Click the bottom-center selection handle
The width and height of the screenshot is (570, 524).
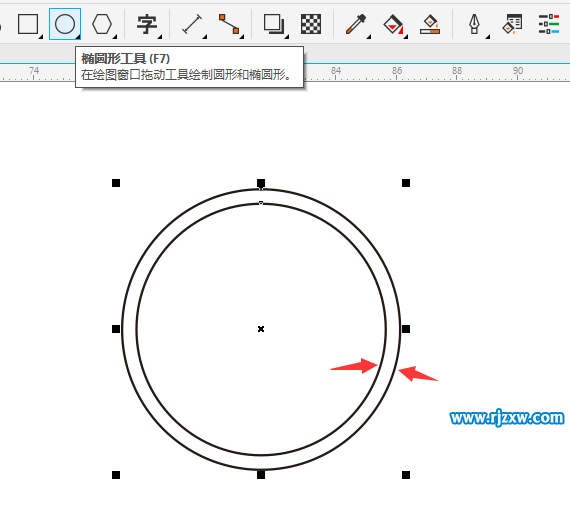click(261, 475)
